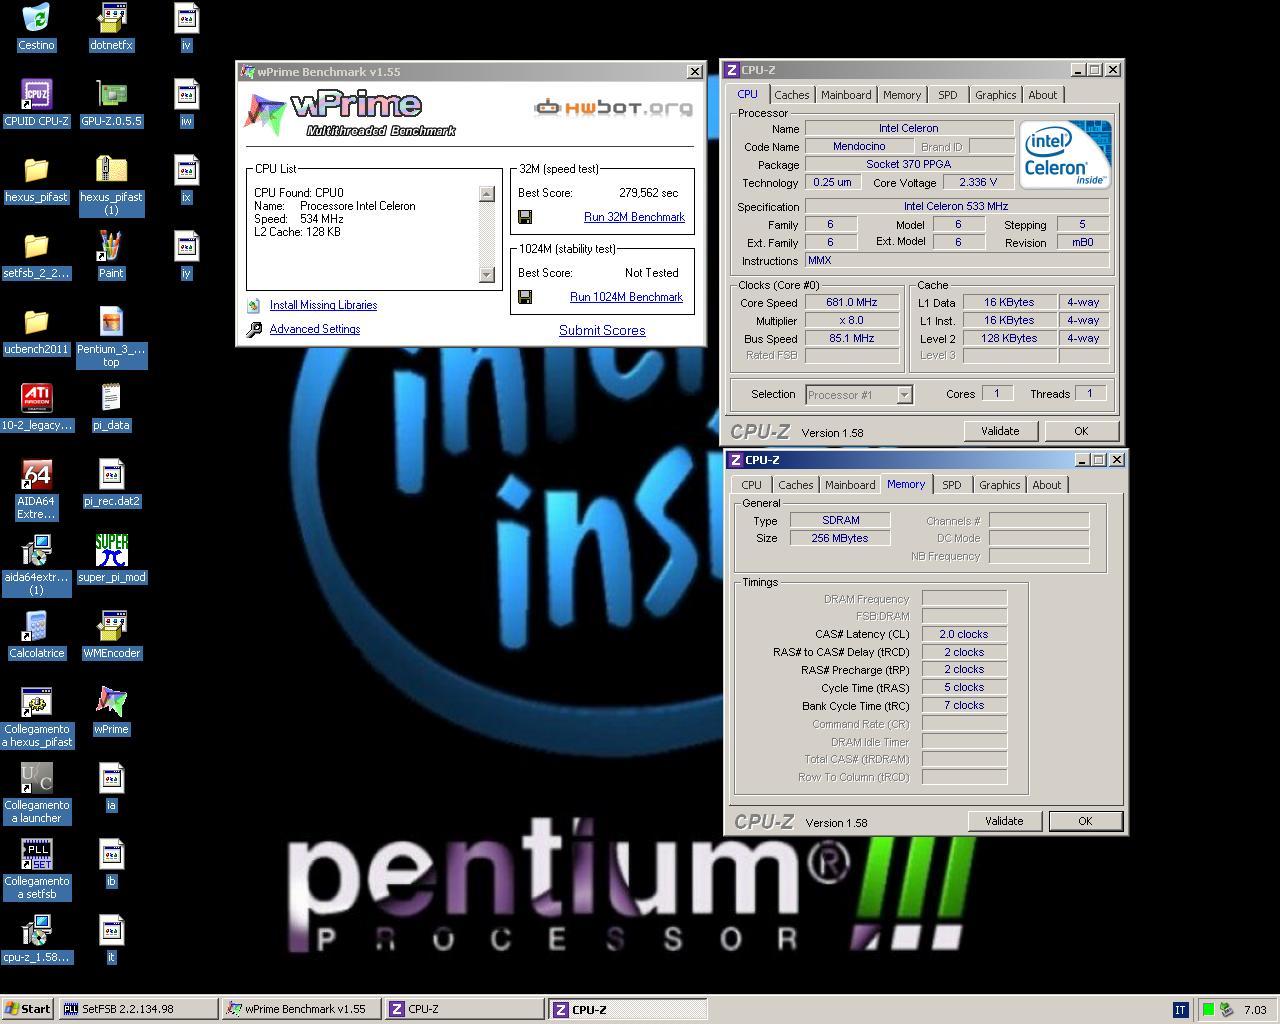This screenshot has height=1024, width=1280.
Task: Open wPrime Advanced Settings link
Action: pyautogui.click(x=314, y=329)
